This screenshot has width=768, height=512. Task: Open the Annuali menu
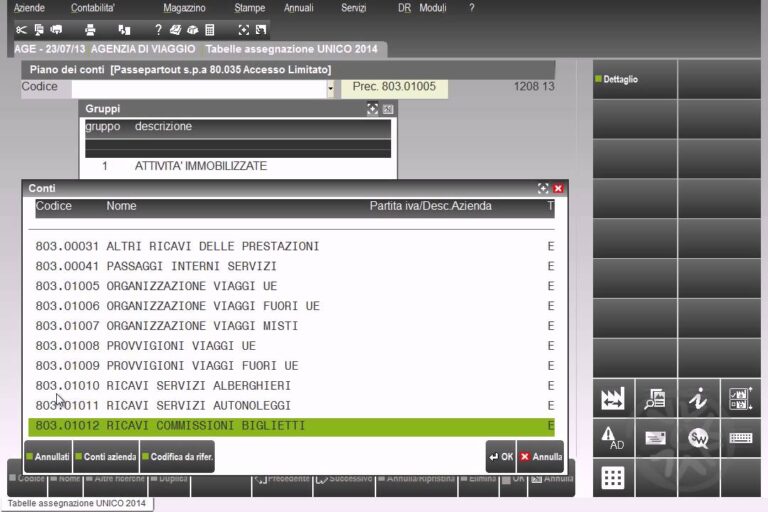click(298, 8)
